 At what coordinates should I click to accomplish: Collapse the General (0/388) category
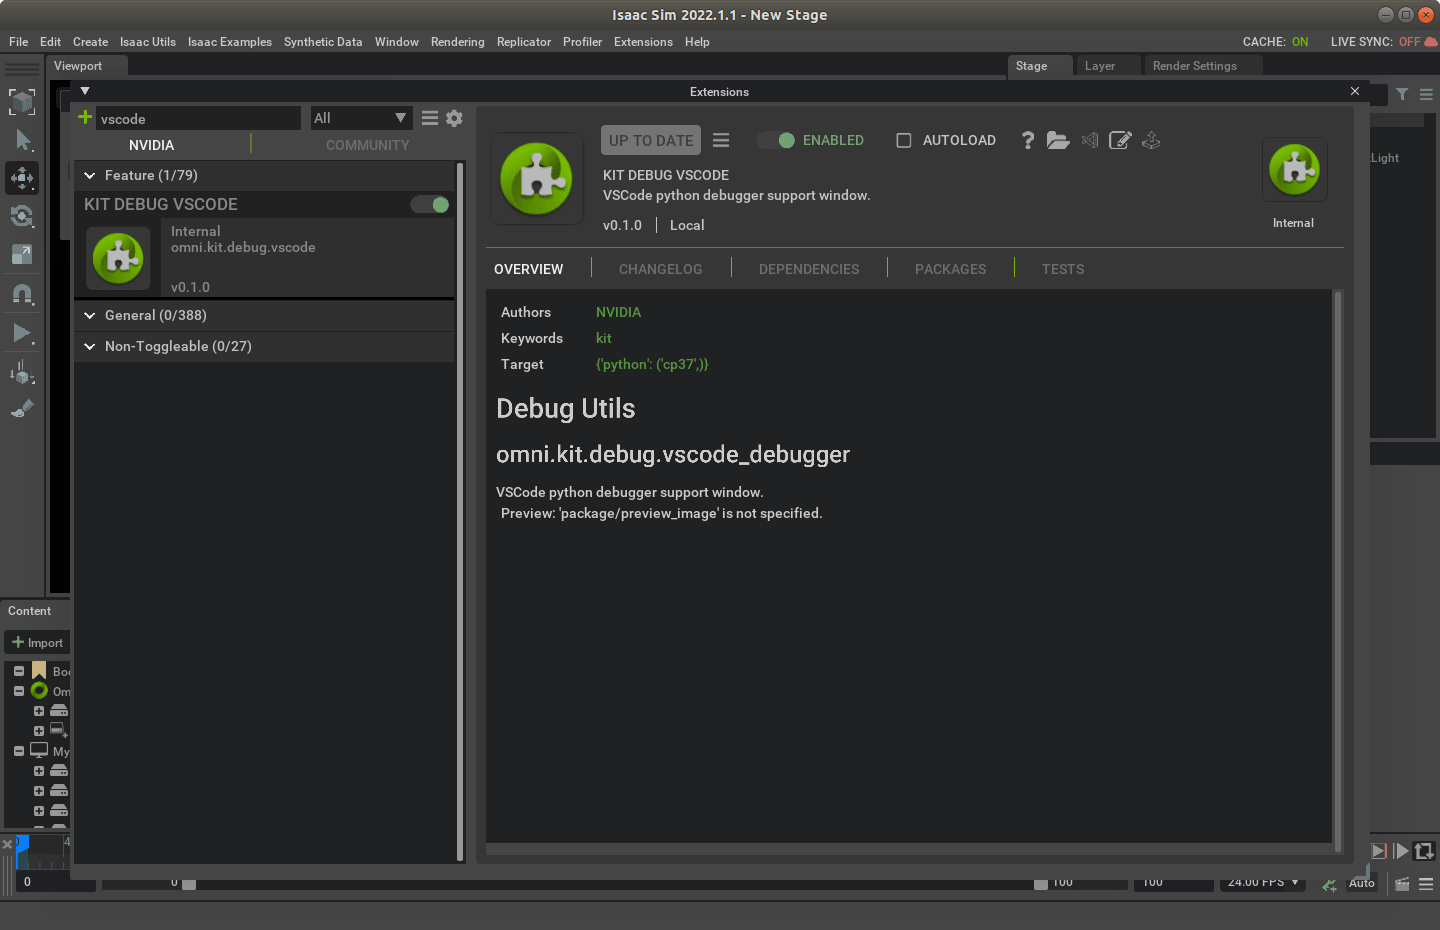[90, 315]
